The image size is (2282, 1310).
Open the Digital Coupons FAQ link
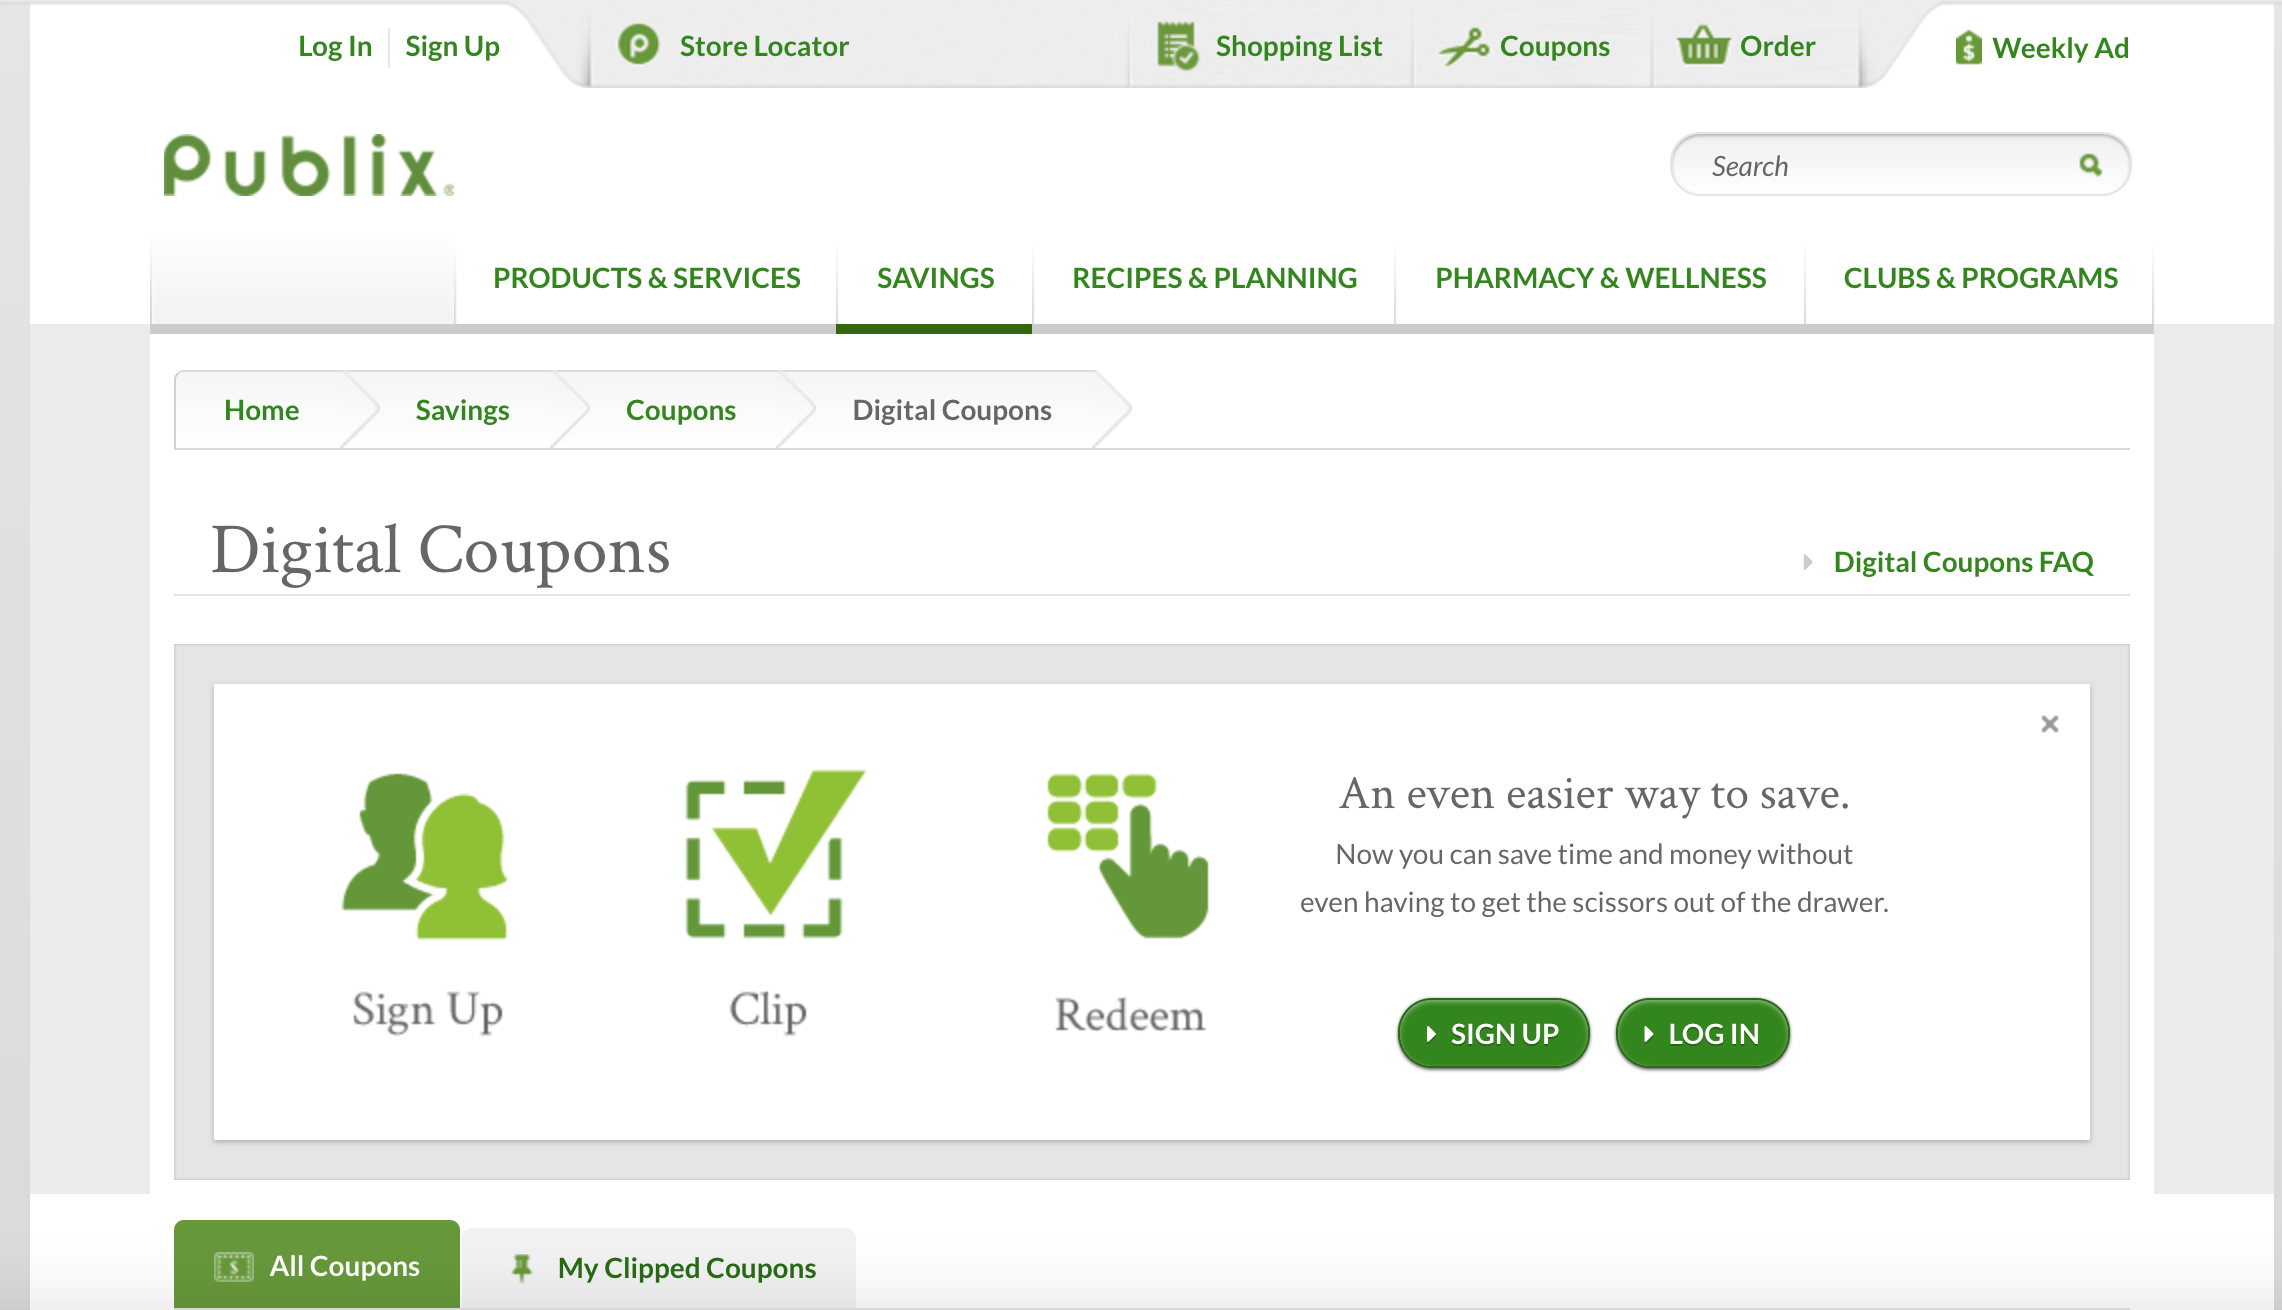coord(1962,562)
